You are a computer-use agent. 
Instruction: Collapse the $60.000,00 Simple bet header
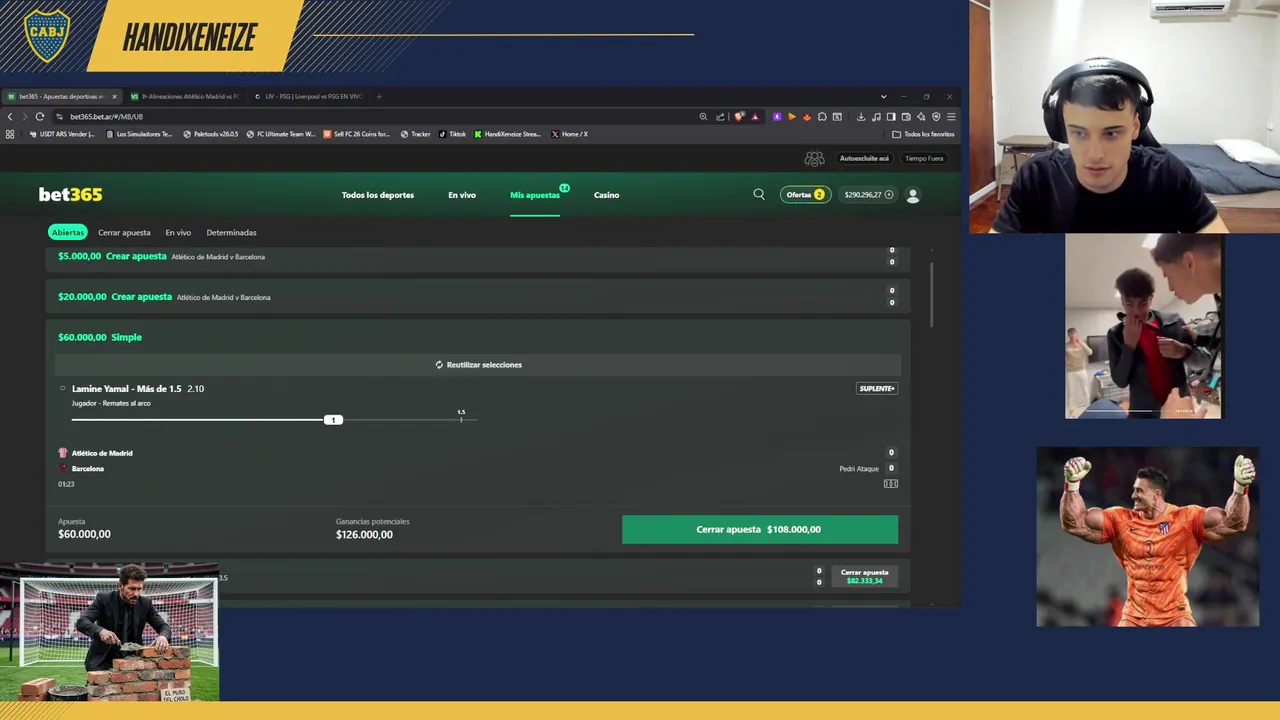(x=478, y=337)
